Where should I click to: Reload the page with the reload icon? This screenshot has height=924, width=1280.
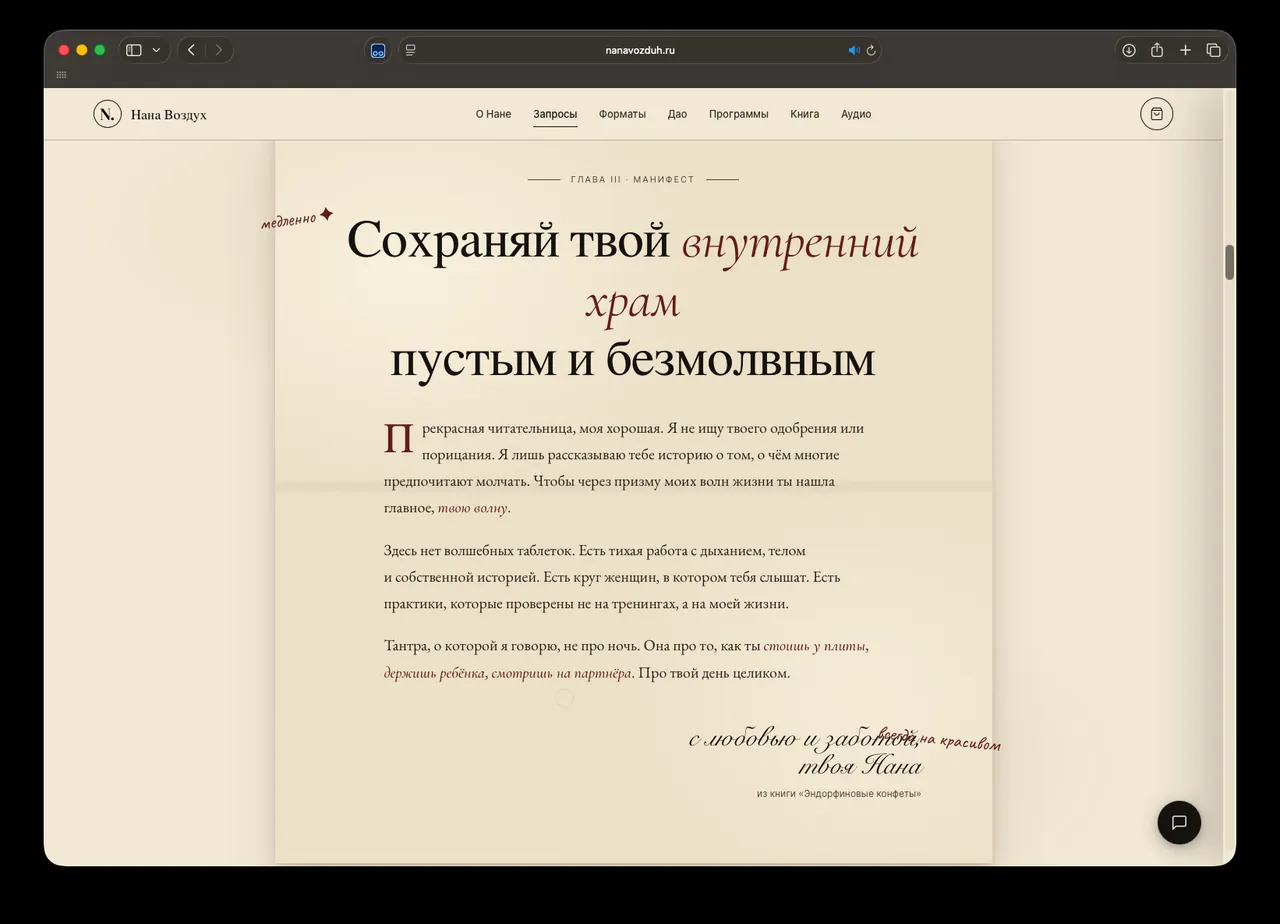click(871, 50)
